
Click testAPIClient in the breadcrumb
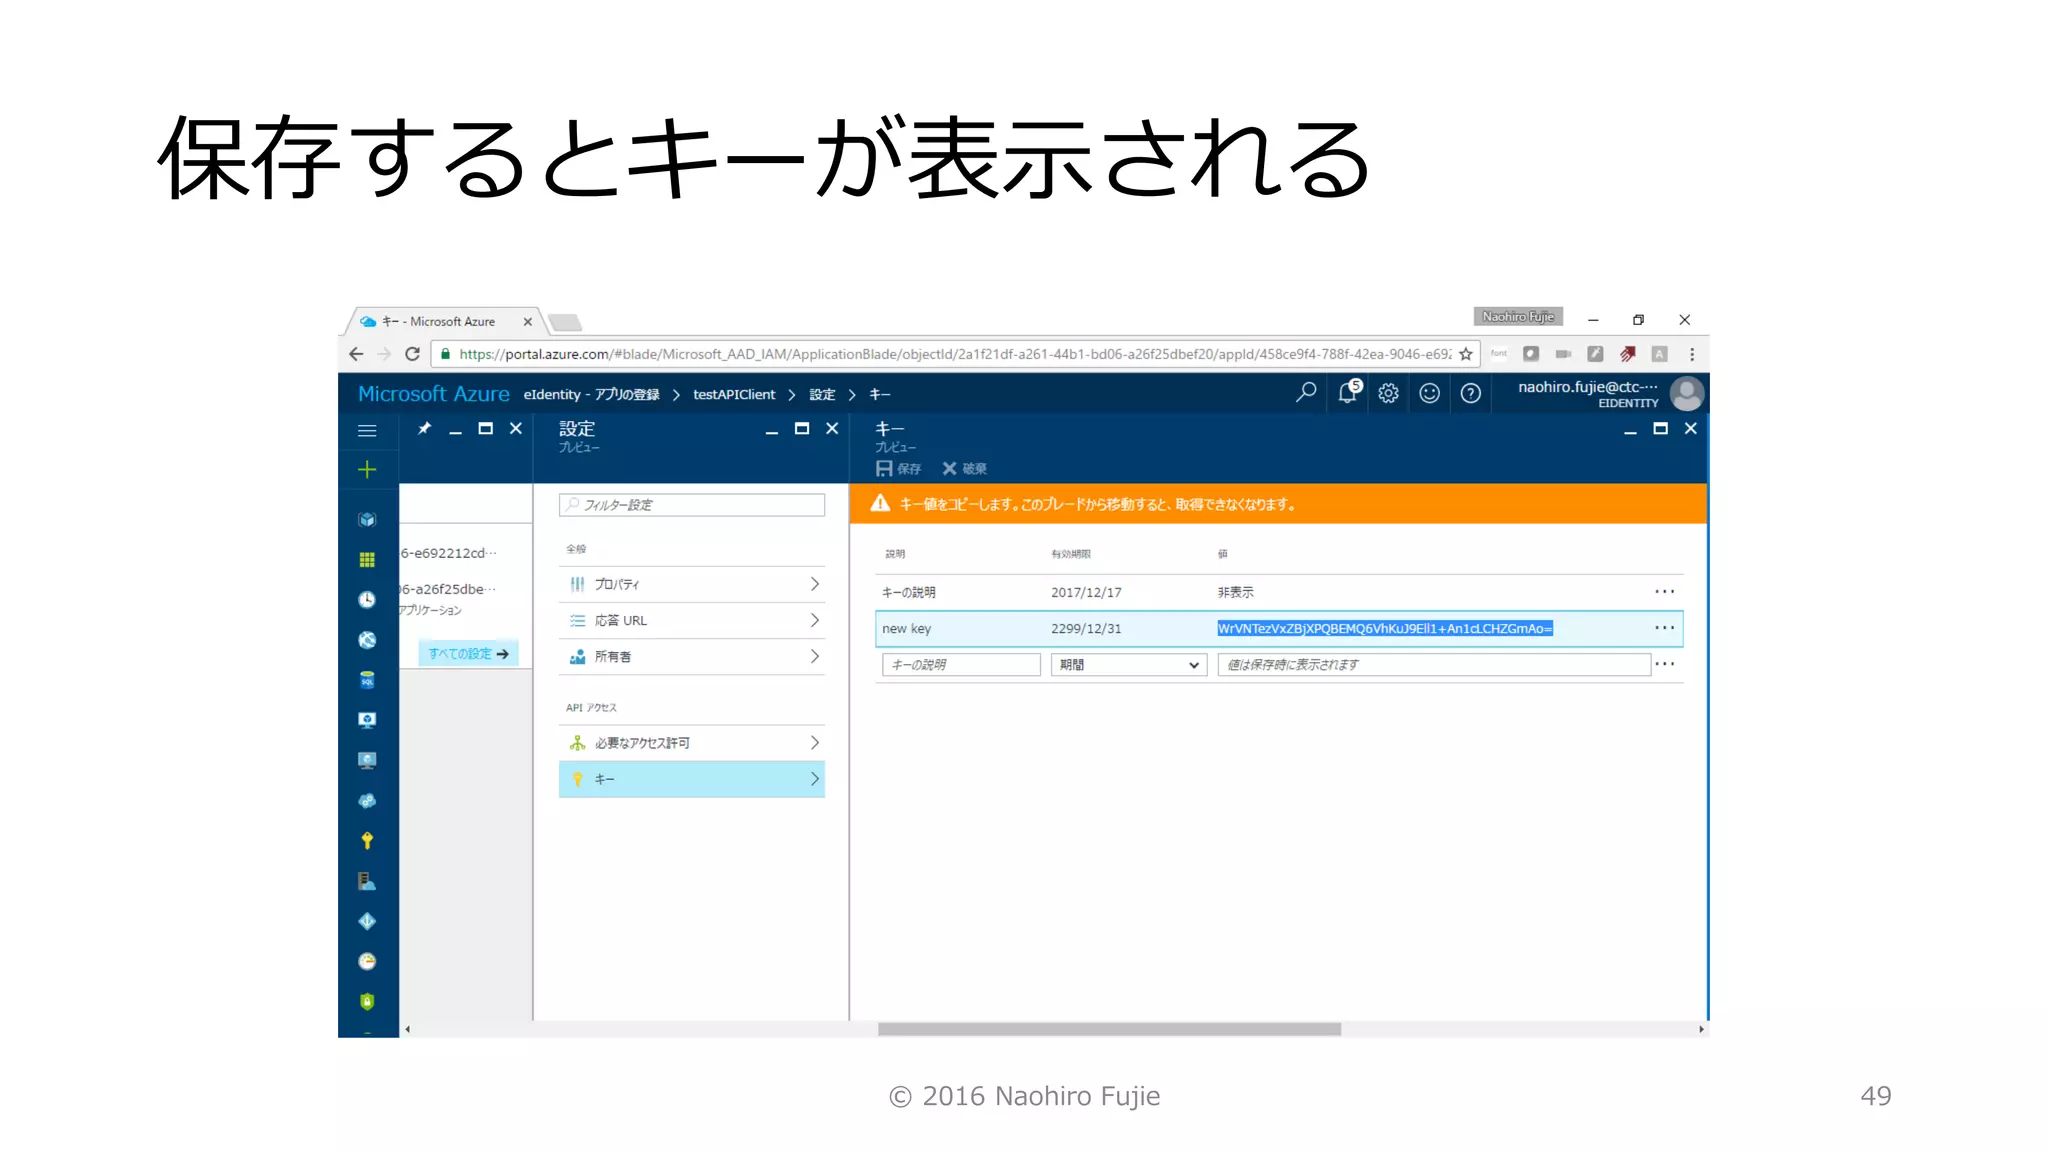[734, 395]
